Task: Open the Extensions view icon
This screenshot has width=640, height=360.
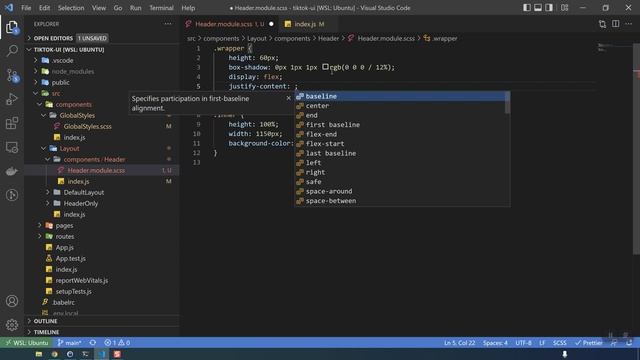Action: click(12, 123)
